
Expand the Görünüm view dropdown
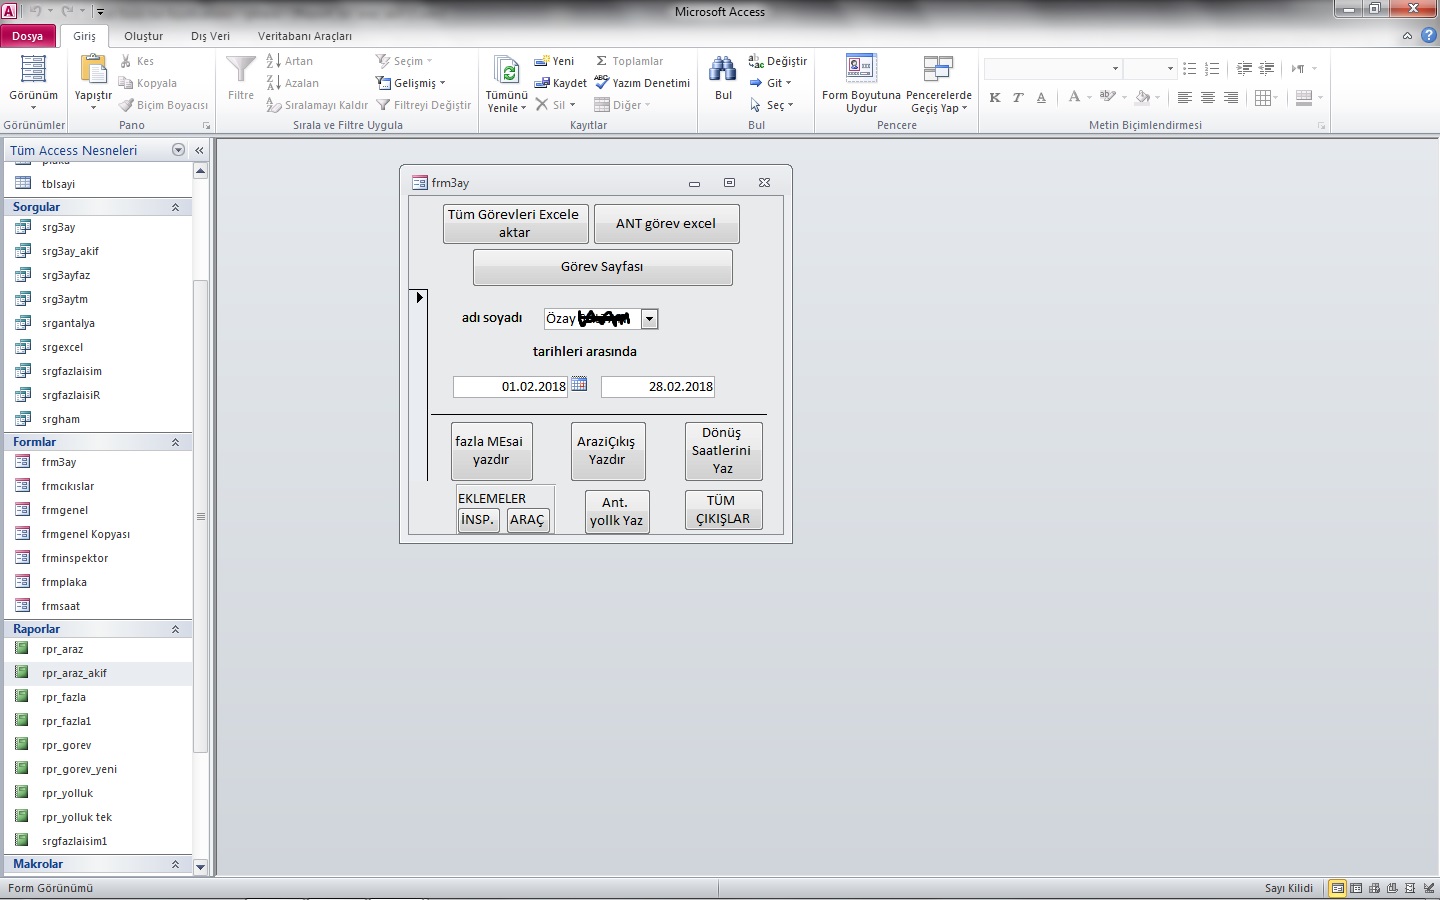33,107
